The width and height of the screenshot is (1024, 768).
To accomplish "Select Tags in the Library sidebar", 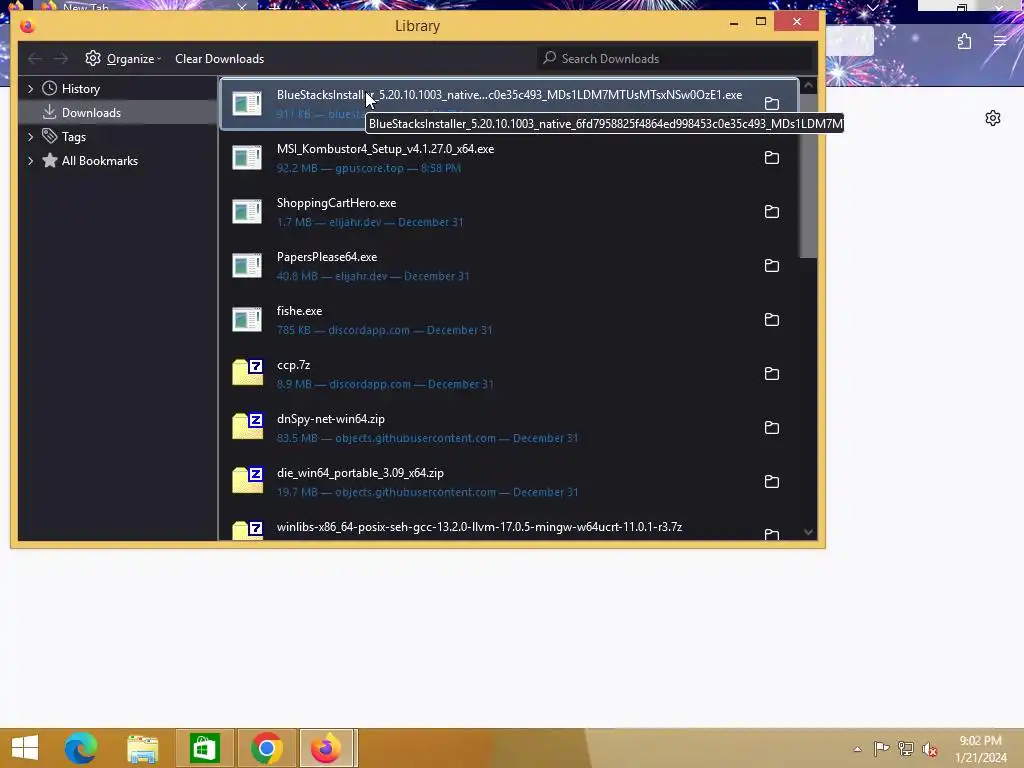I will [118, 136].
